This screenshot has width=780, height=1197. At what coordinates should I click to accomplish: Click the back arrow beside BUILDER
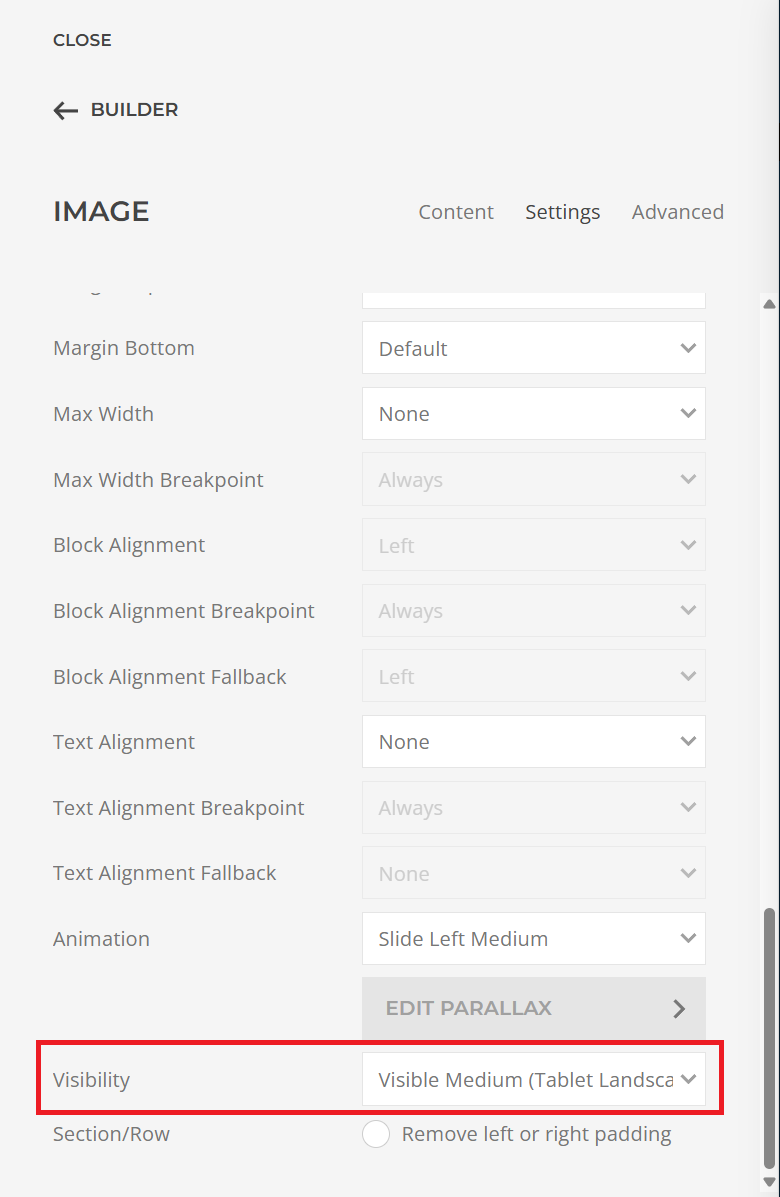click(65, 110)
